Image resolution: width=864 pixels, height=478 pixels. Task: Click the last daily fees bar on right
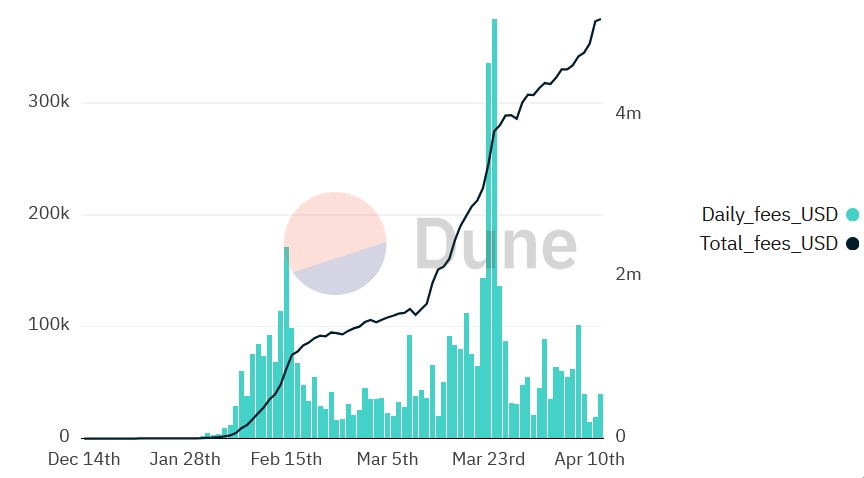600,416
